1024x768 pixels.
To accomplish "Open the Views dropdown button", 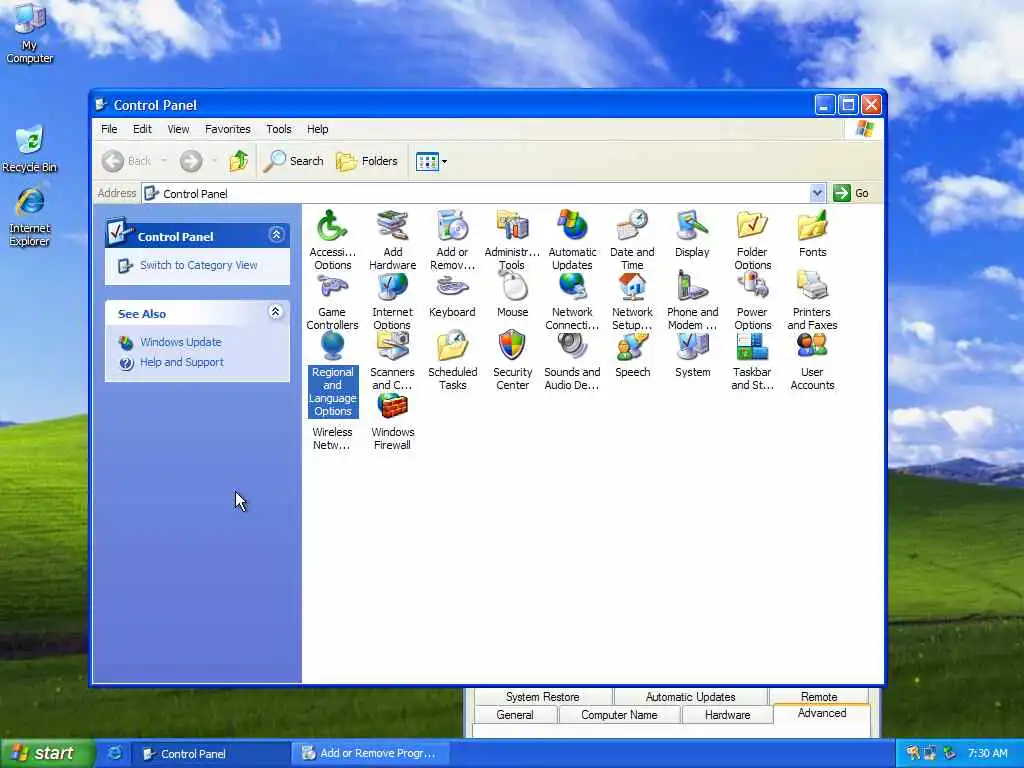I will (x=431, y=161).
